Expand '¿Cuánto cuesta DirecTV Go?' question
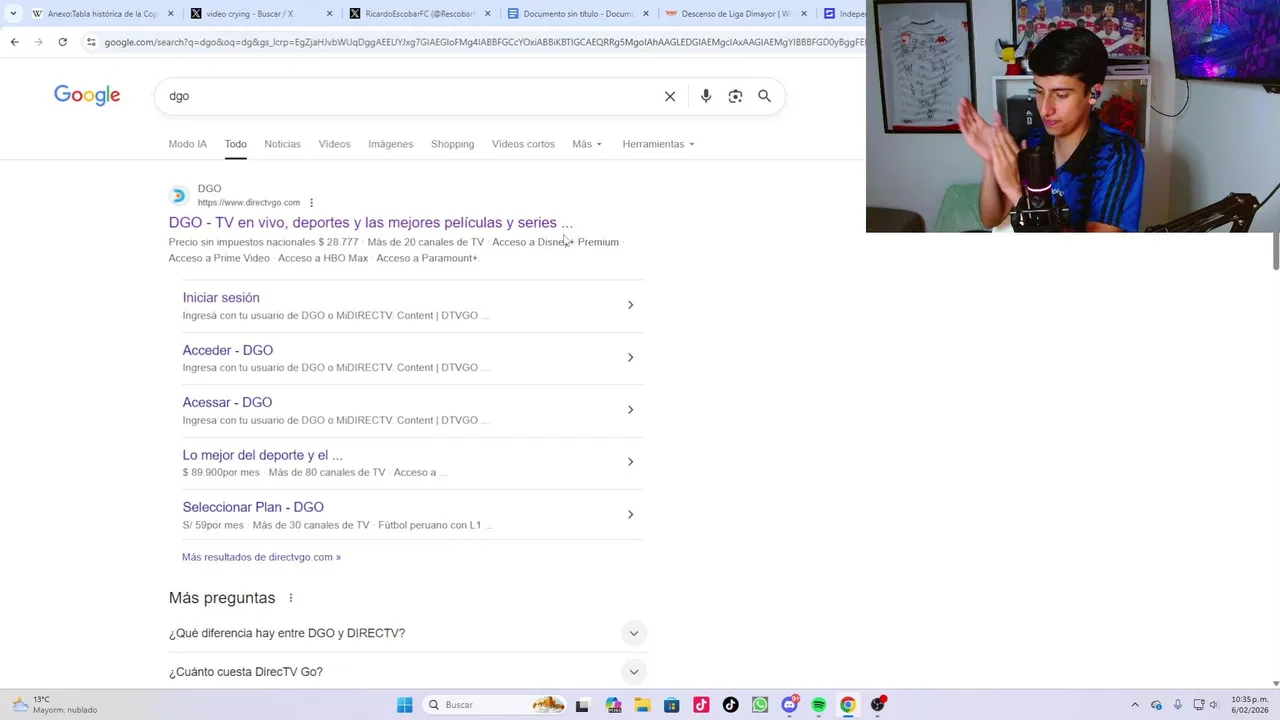Image resolution: width=1280 pixels, height=720 pixels. click(x=408, y=671)
